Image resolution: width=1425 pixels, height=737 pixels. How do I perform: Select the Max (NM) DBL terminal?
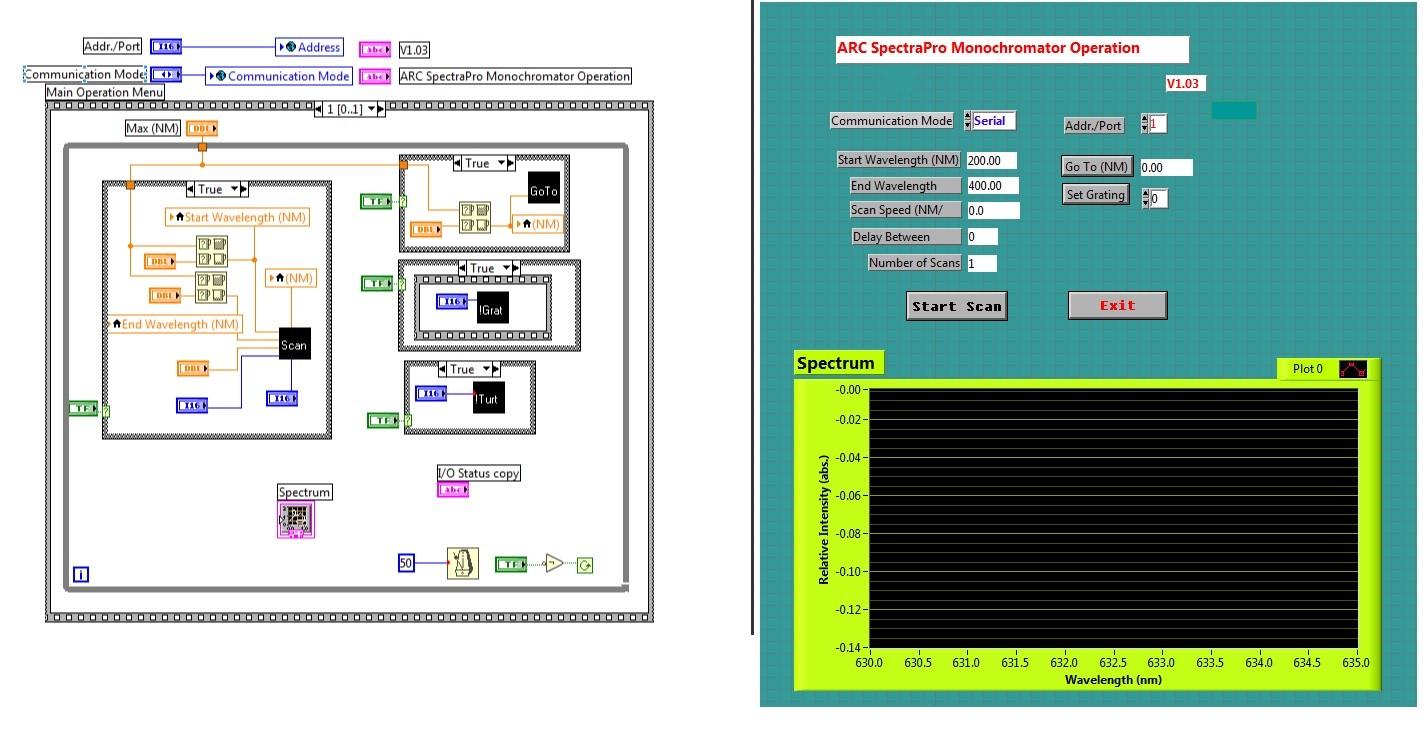(x=202, y=128)
